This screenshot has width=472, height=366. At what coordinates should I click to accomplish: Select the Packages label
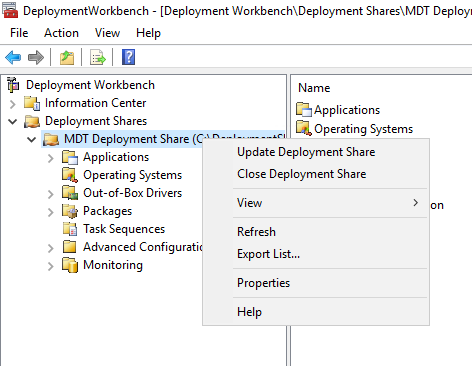click(107, 211)
